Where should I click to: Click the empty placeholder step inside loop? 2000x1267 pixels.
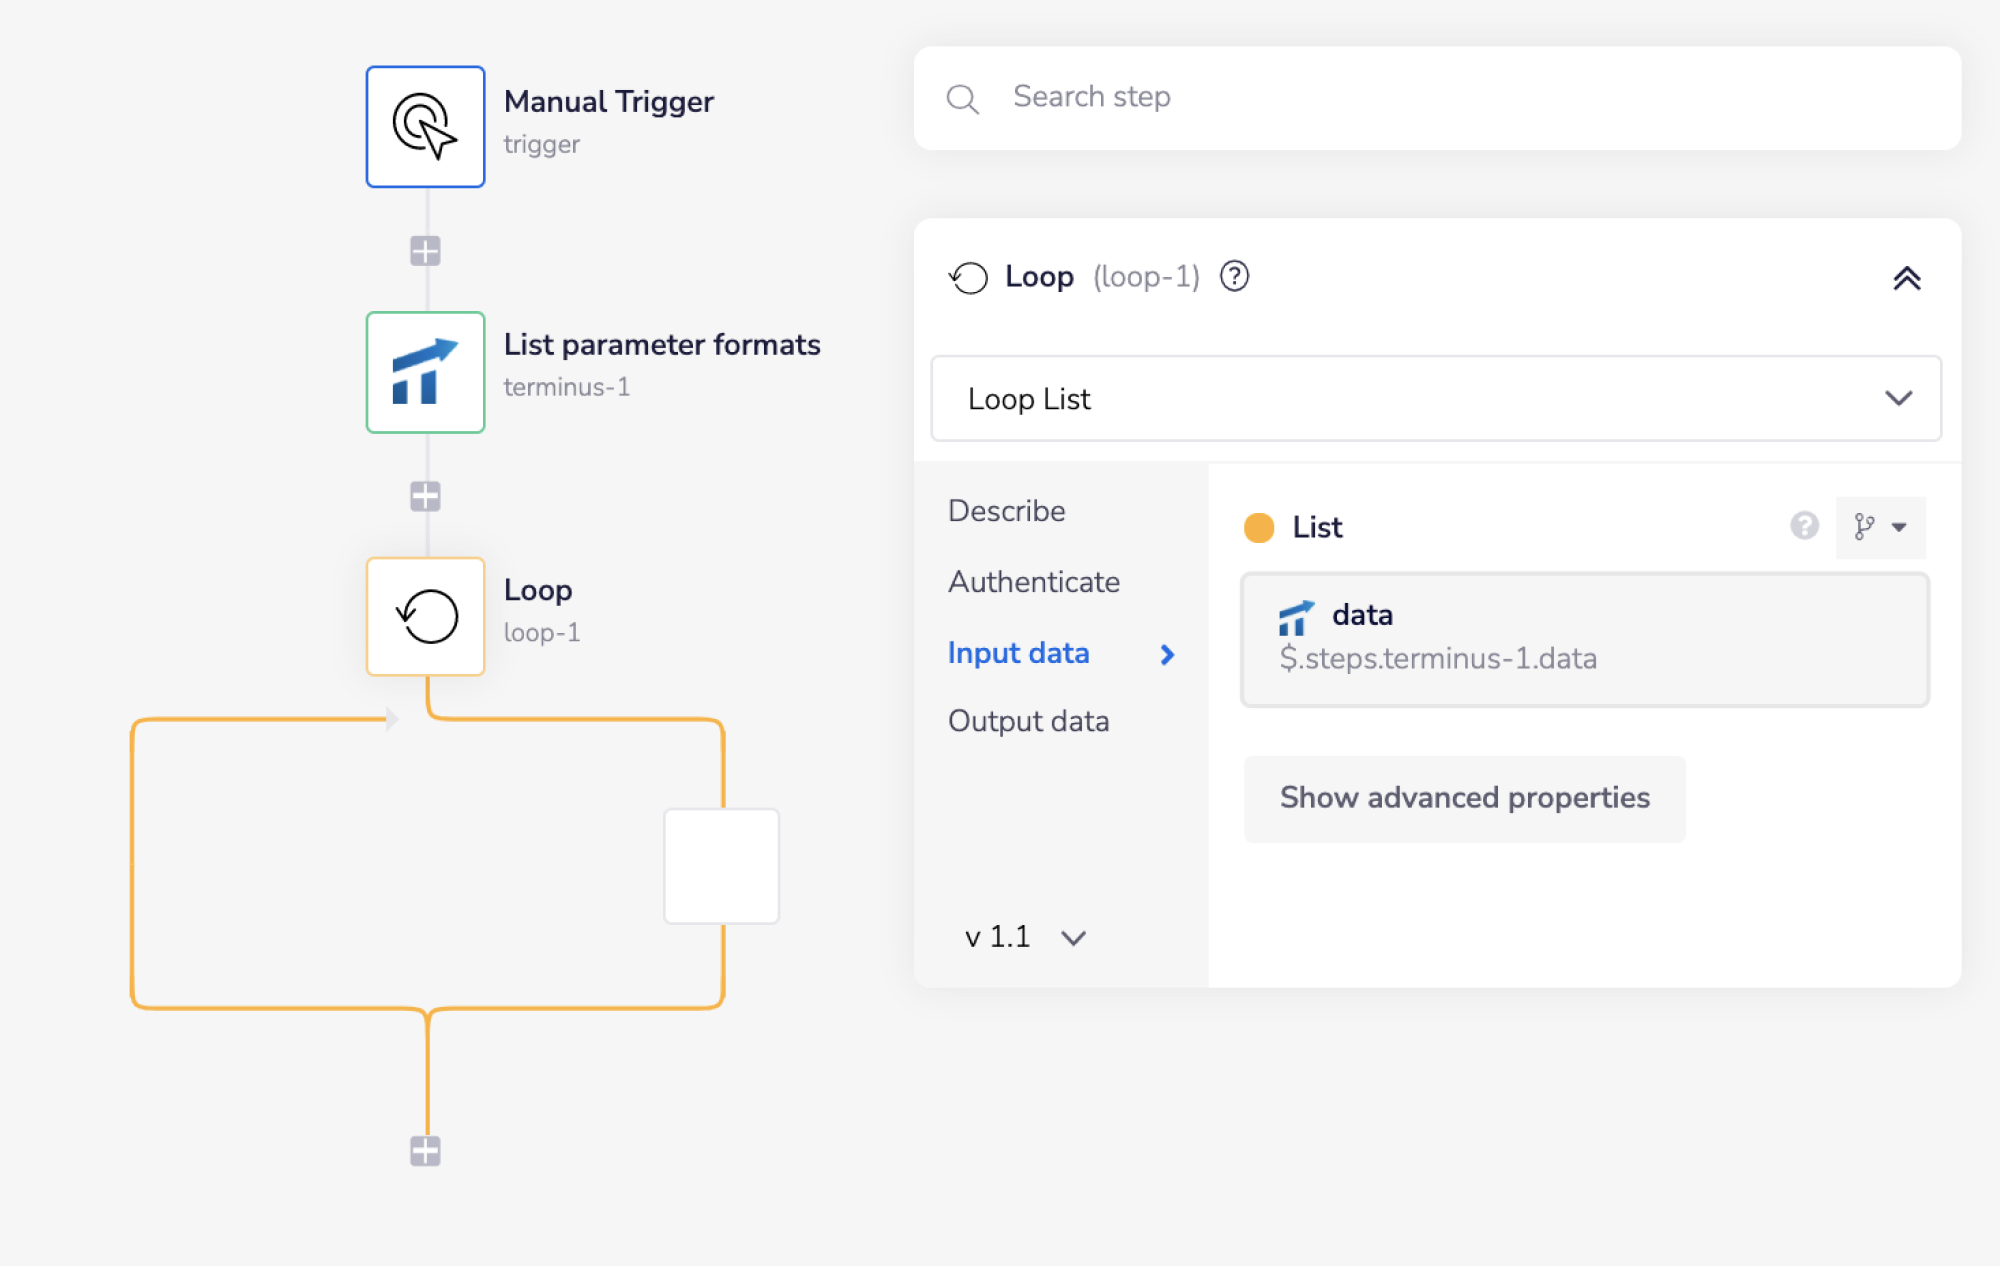[721, 866]
